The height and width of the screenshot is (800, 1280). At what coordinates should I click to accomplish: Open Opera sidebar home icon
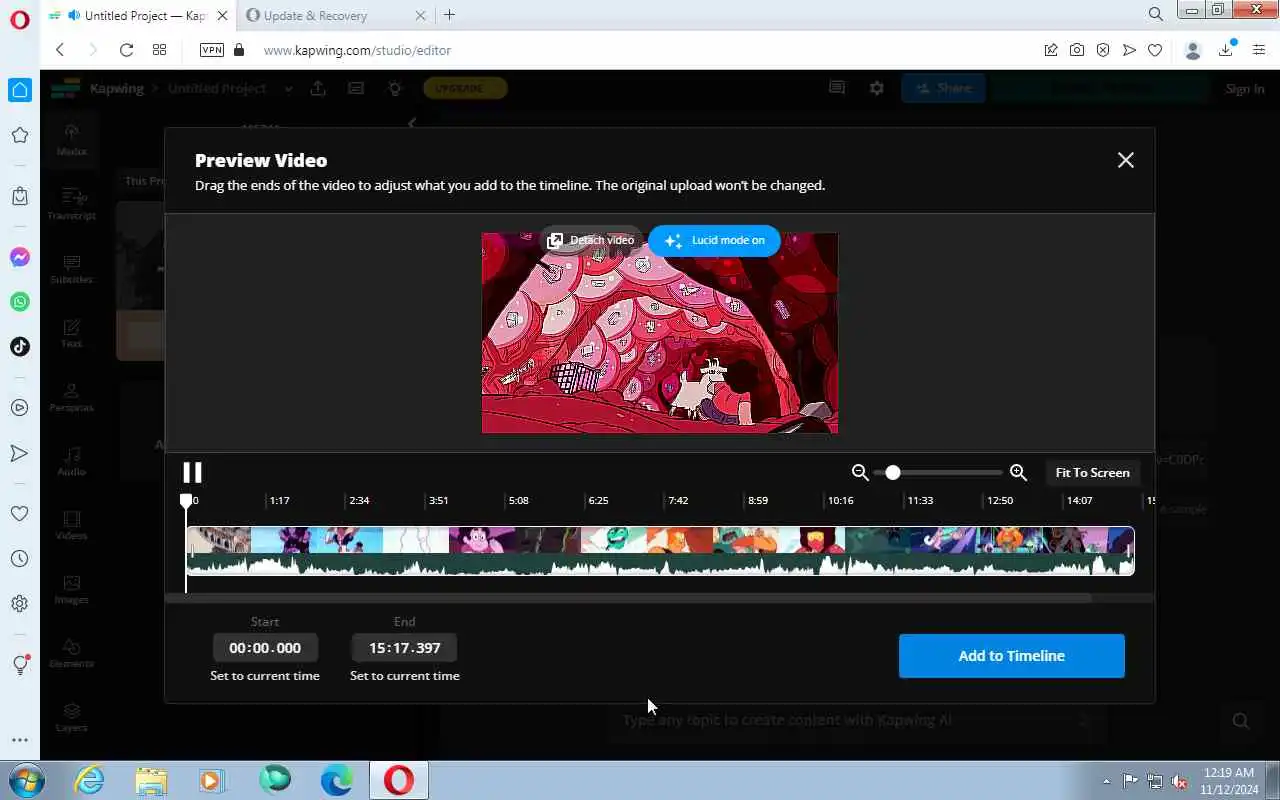[20, 90]
